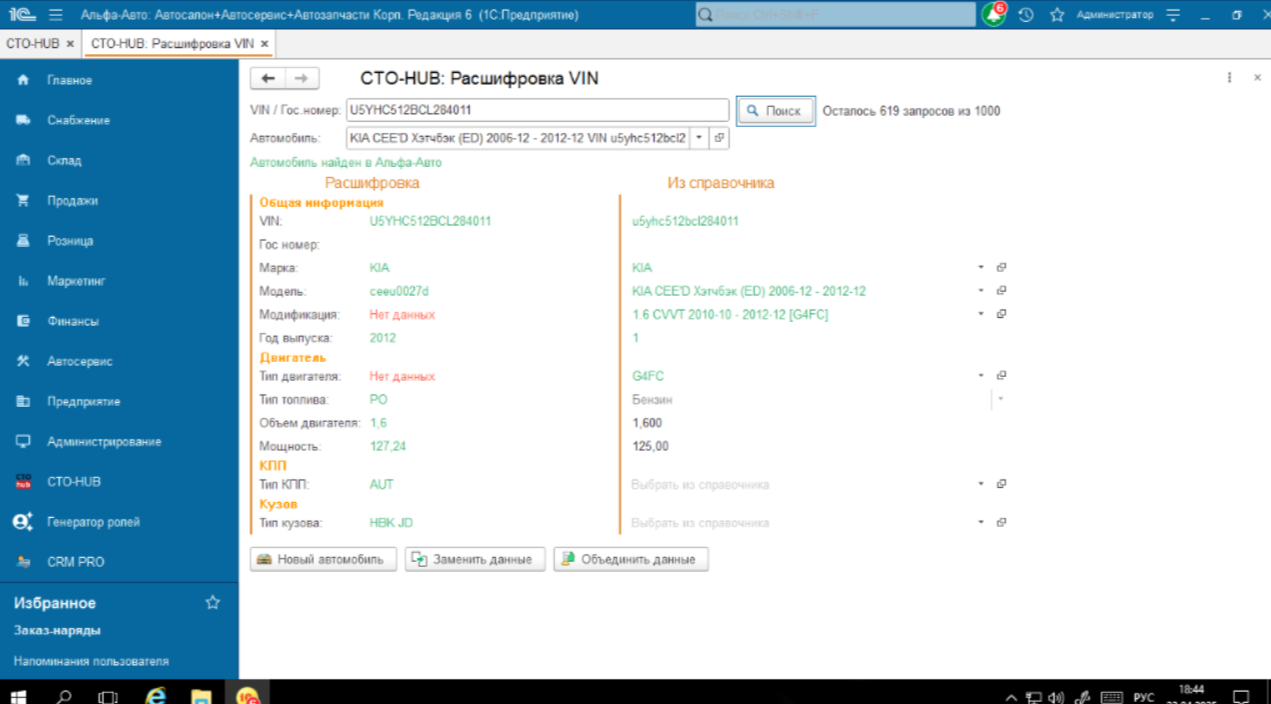Open the Генератор ролей section

93,522
